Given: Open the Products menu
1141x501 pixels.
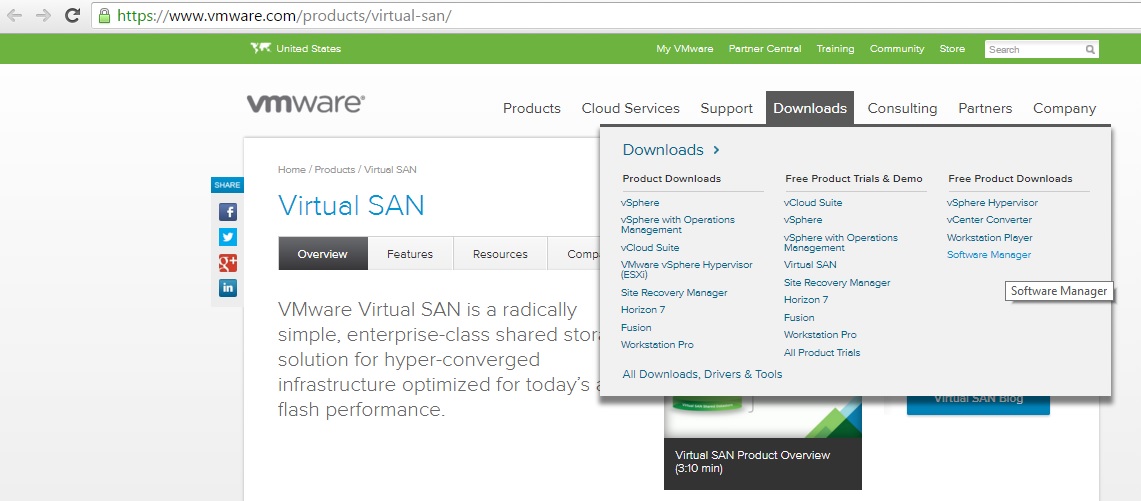Looking at the screenshot, I should point(532,109).
